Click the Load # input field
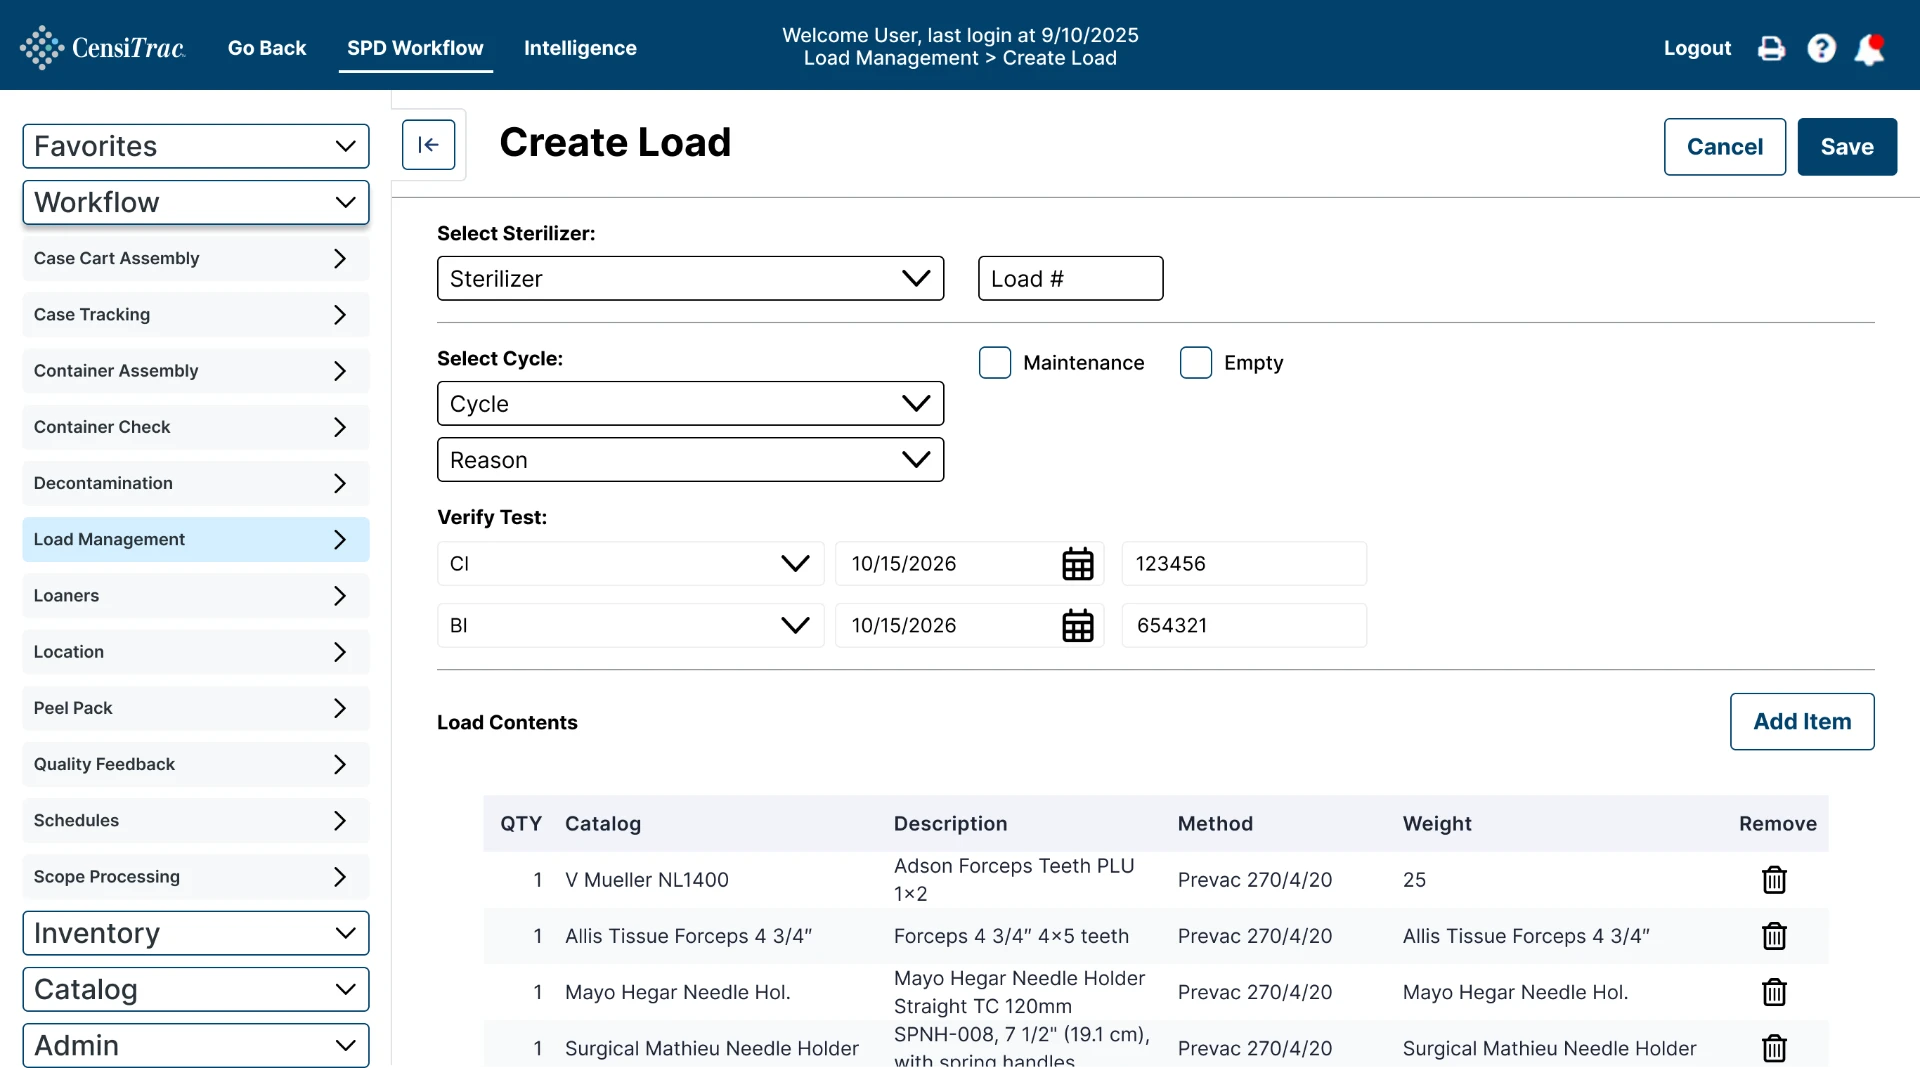Screen dimensions: 1920x1068 [1070, 279]
